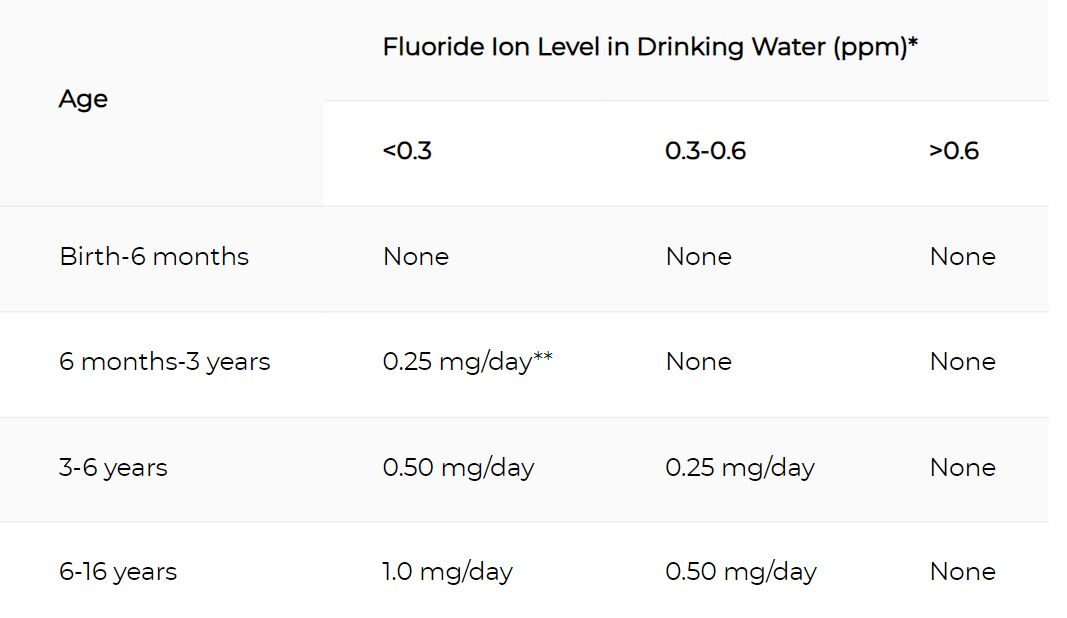
Task: Select the 1.0 mg/day cell
Action: point(447,572)
